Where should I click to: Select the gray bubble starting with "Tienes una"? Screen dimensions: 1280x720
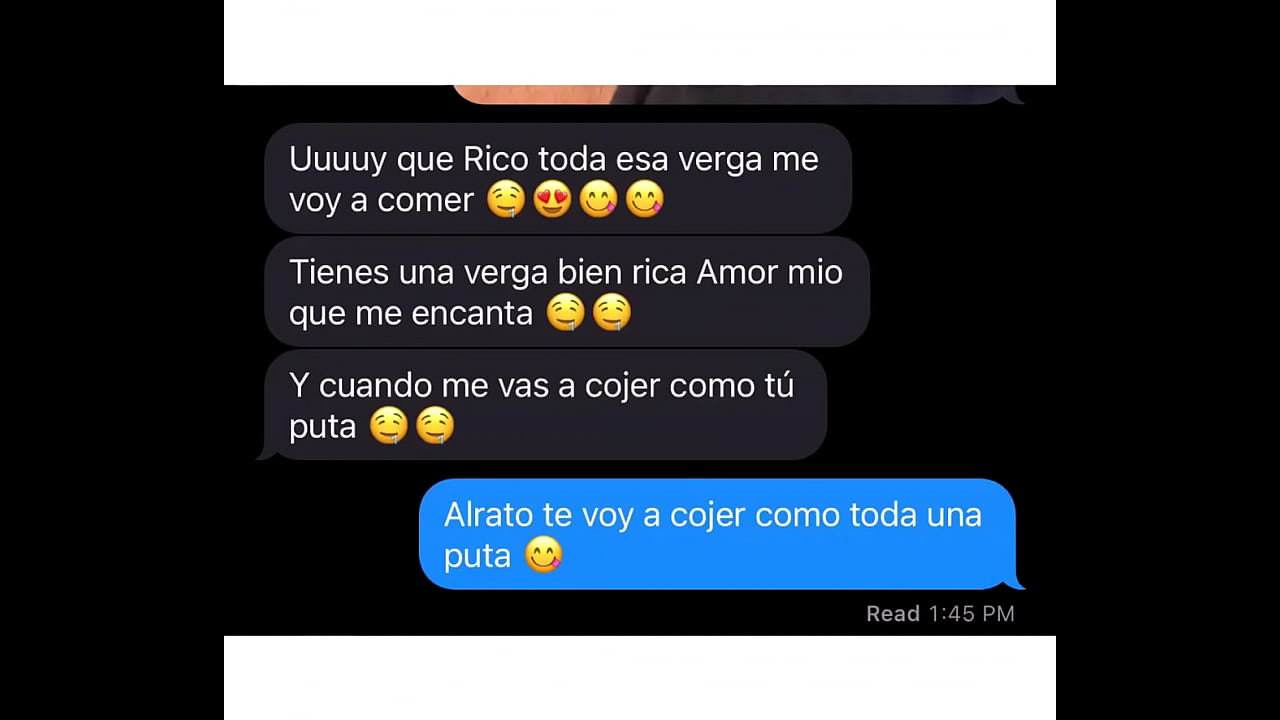(567, 292)
